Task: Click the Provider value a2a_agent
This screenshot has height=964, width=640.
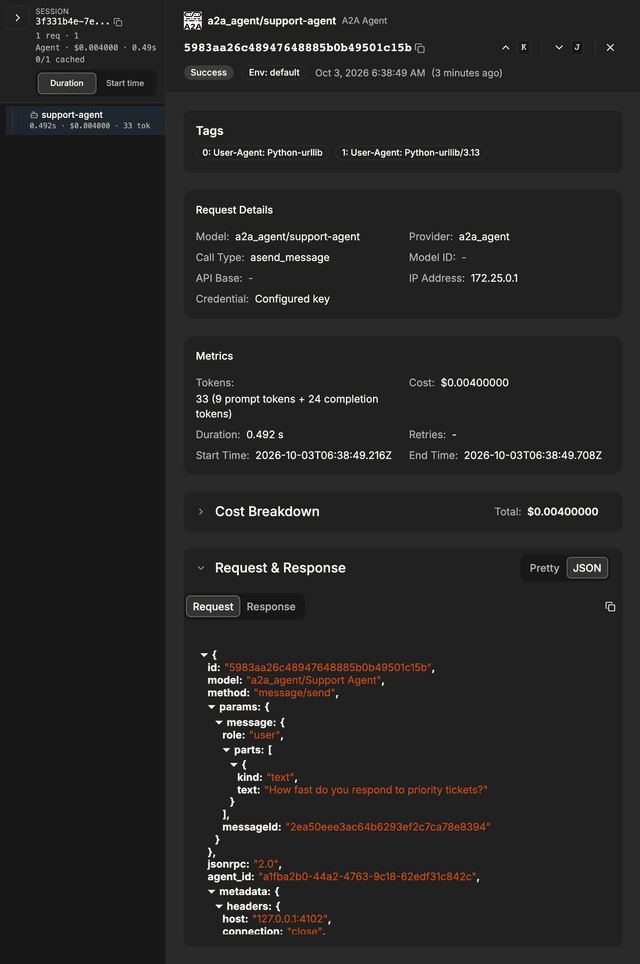Action: [484, 237]
